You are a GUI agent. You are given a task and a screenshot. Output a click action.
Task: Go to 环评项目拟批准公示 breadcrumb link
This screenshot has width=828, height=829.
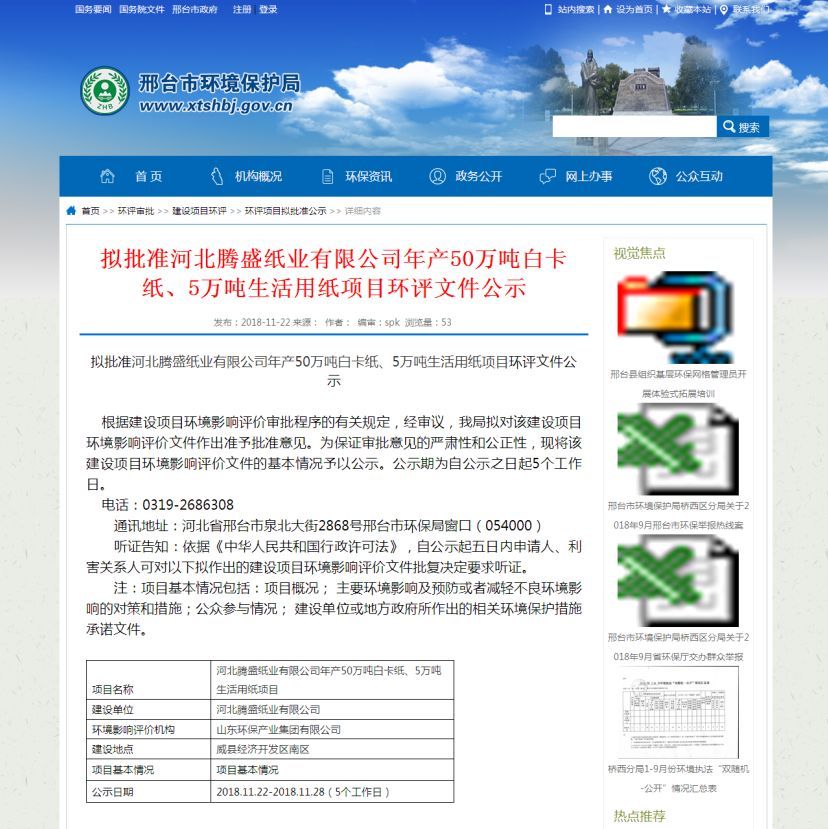pos(285,211)
